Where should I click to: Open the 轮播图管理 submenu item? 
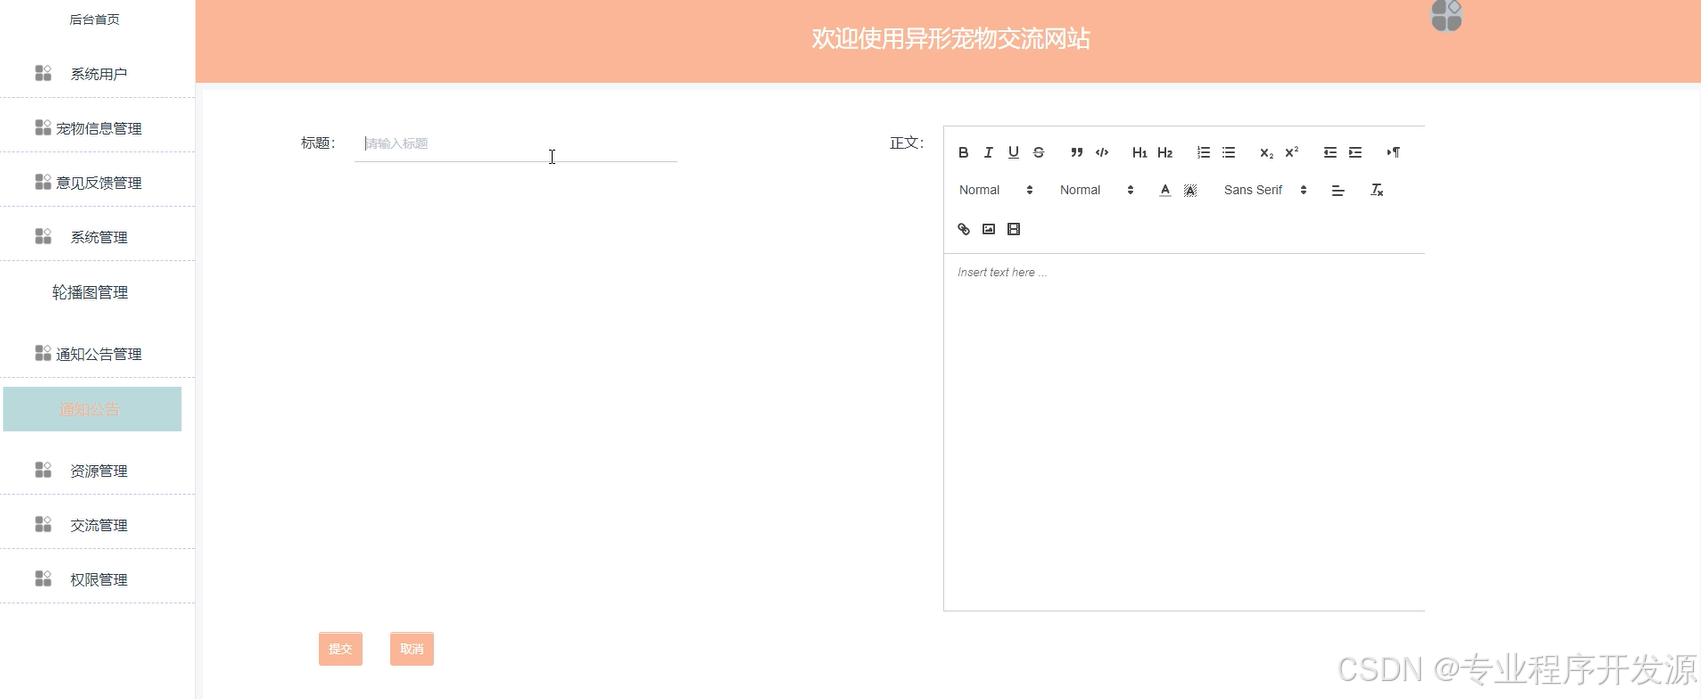pos(91,292)
